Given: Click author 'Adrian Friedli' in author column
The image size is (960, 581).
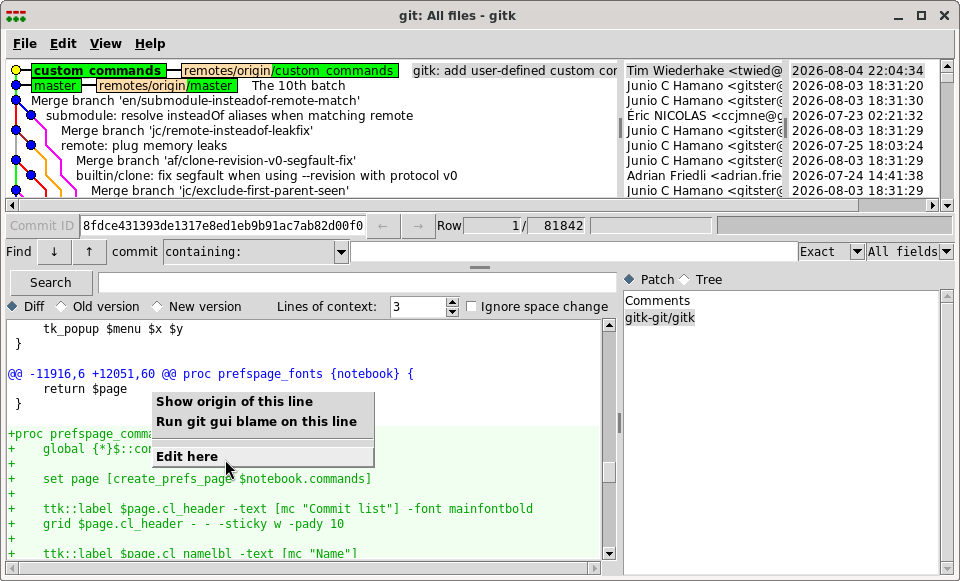Looking at the screenshot, I should click(704, 176).
